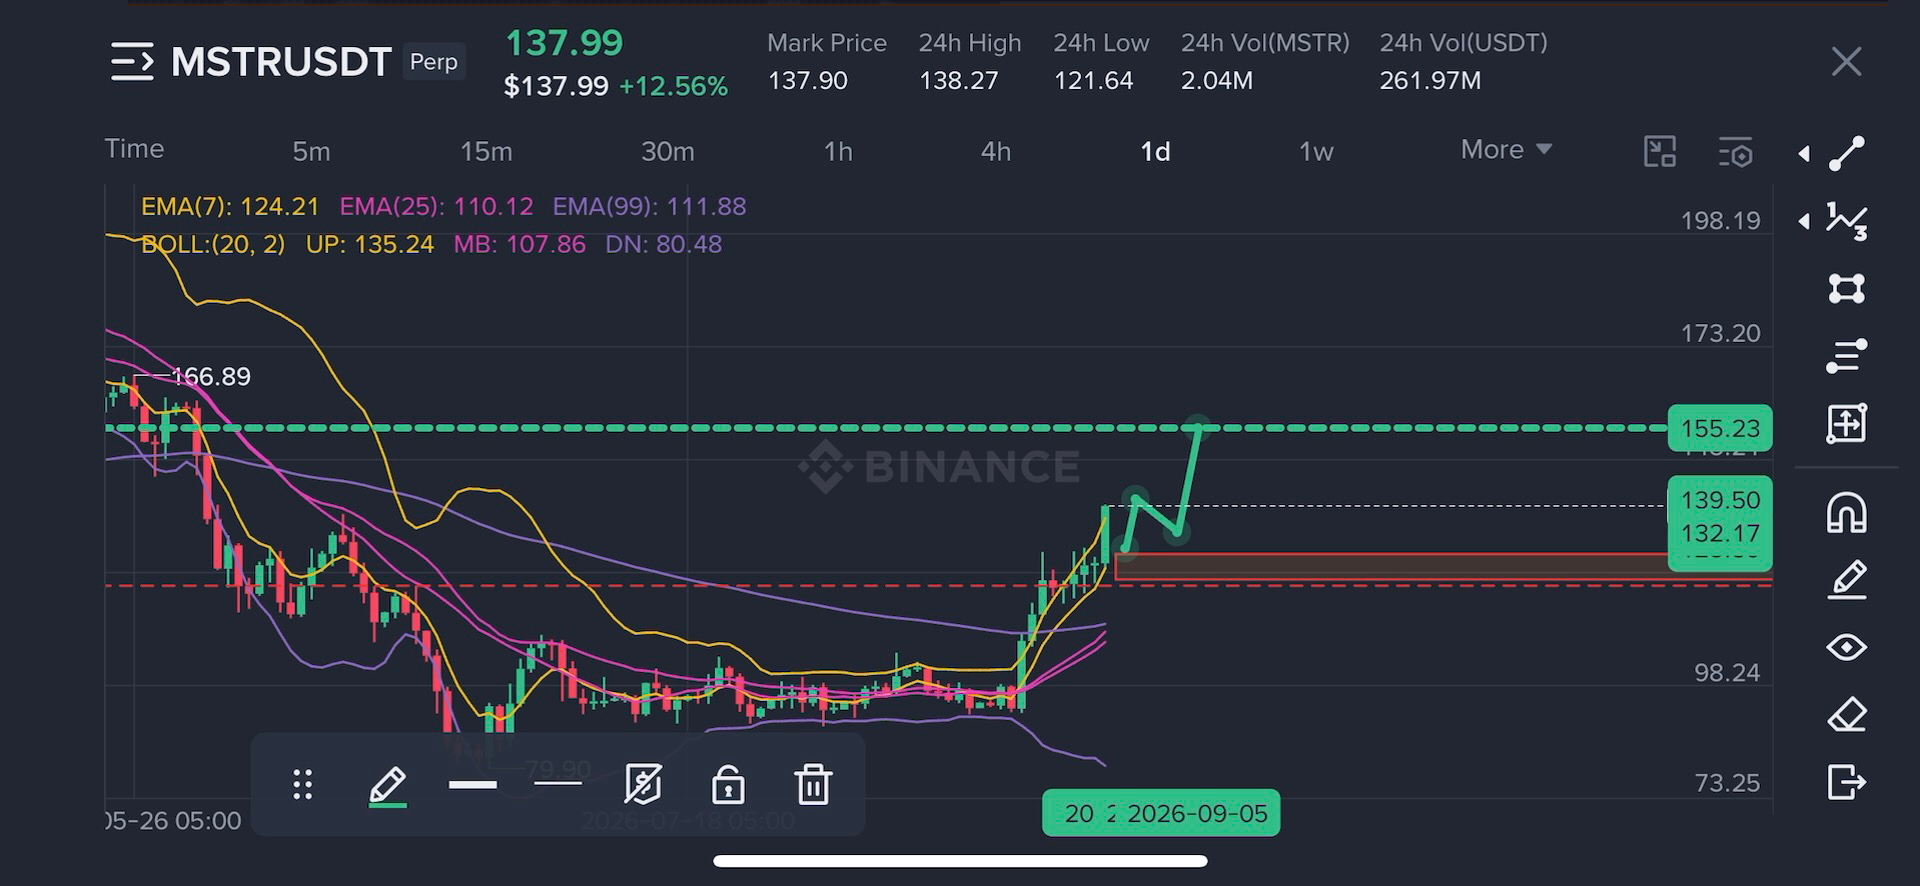1920x886 pixels.
Task: Switch to the 5m timeframe
Action: pos(311,151)
